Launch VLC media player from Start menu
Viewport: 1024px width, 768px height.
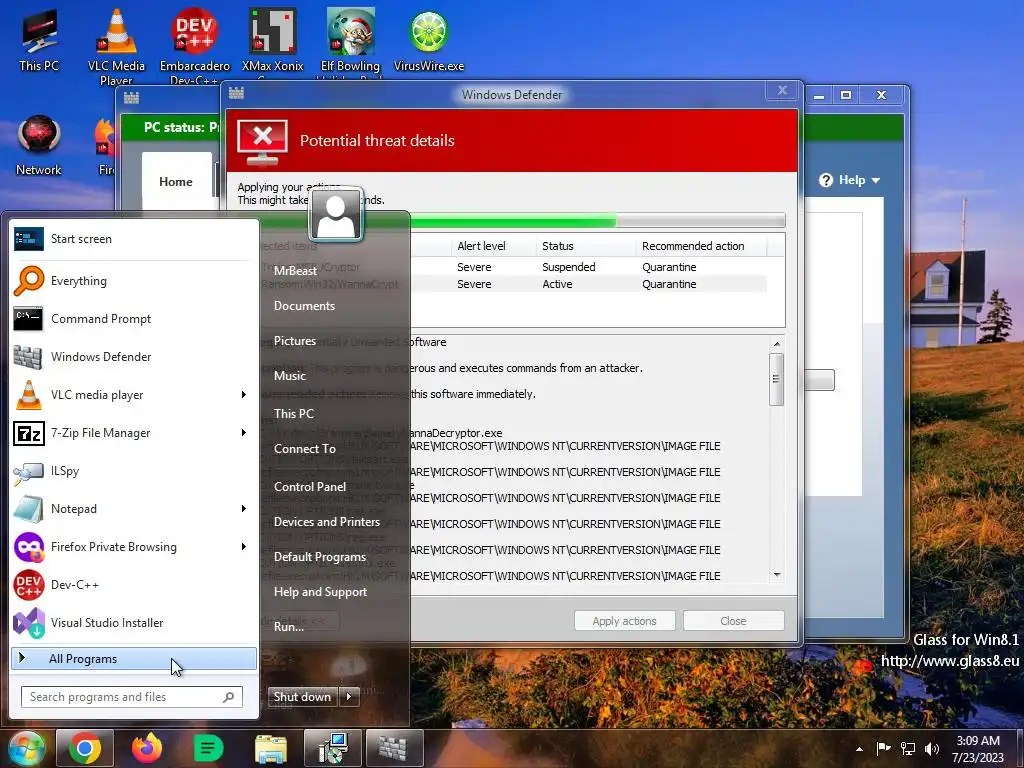click(124, 394)
